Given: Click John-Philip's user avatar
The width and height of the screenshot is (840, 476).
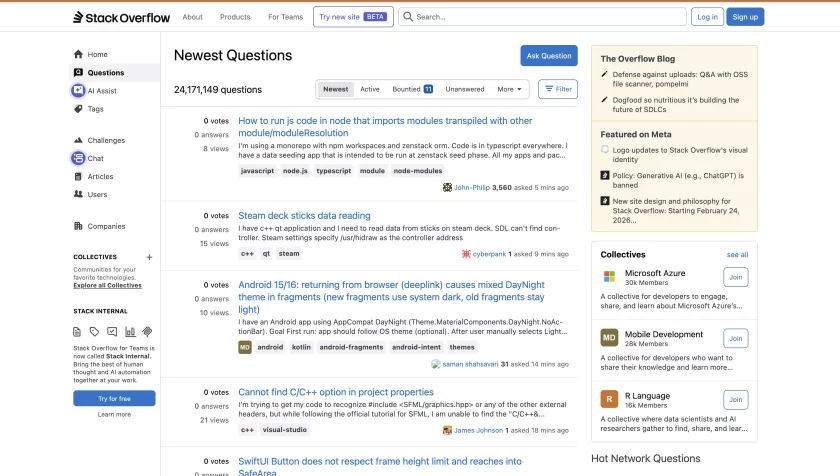Looking at the screenshot, I should (447, 187).
